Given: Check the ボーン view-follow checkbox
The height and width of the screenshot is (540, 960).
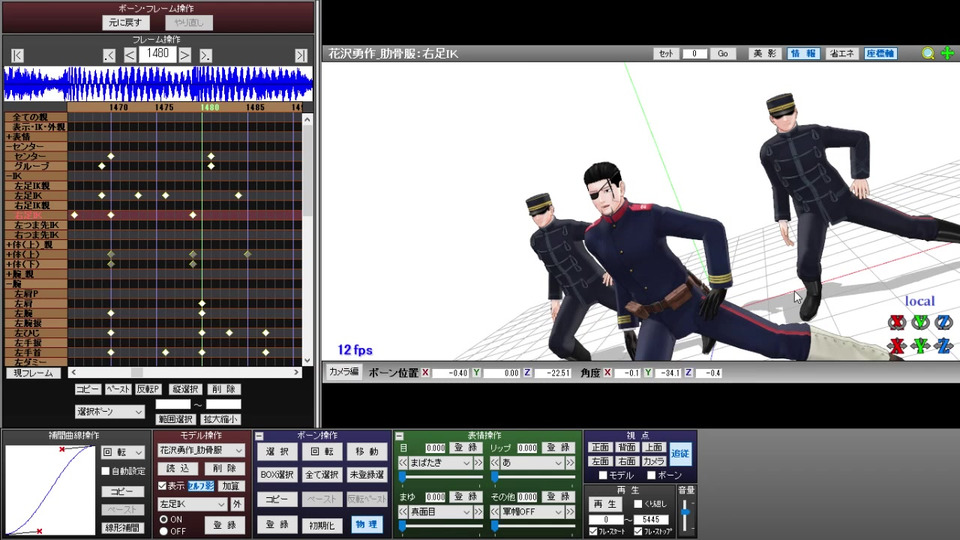Looking at the screenshot, I should [x=651, y=475].
